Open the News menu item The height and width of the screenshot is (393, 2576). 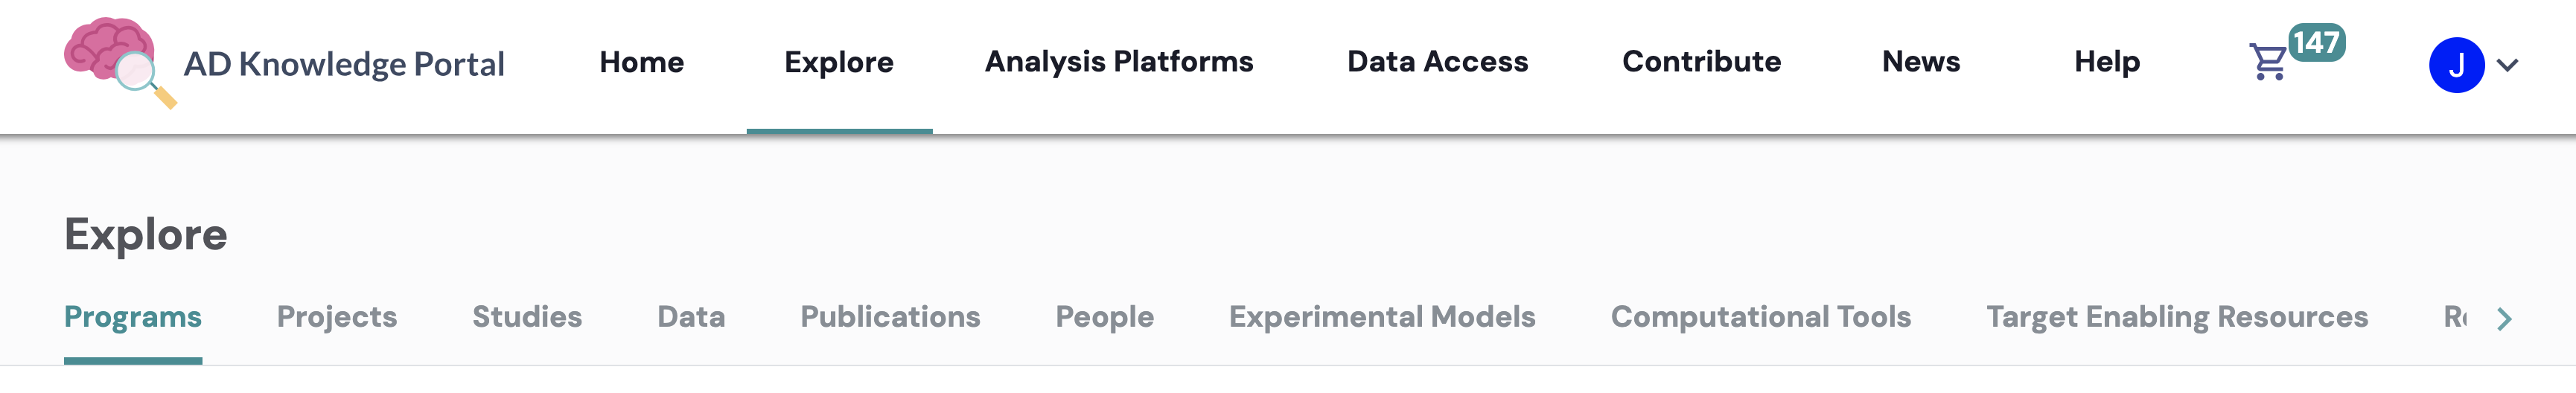point(1920,62)
